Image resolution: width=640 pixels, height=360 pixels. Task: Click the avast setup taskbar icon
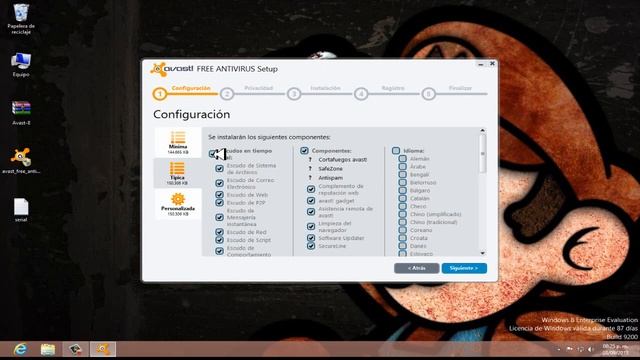(102, 349)
